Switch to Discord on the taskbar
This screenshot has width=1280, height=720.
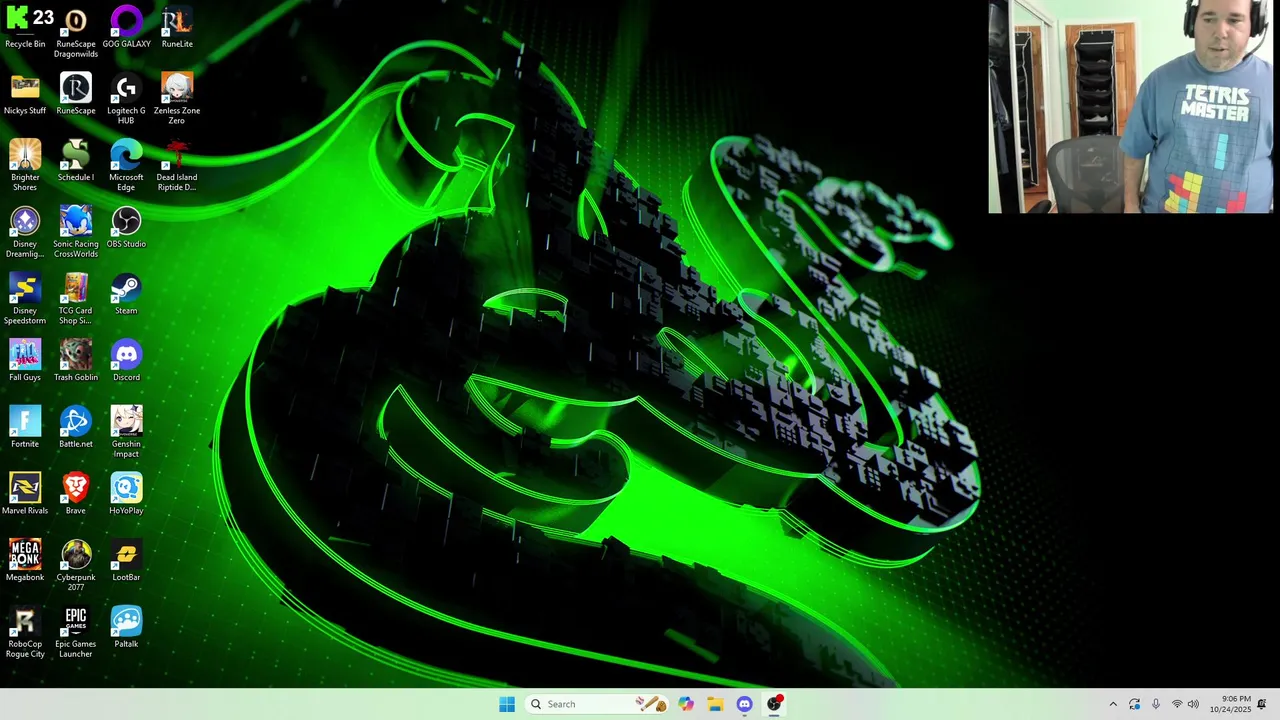click(x=744, y=704)
